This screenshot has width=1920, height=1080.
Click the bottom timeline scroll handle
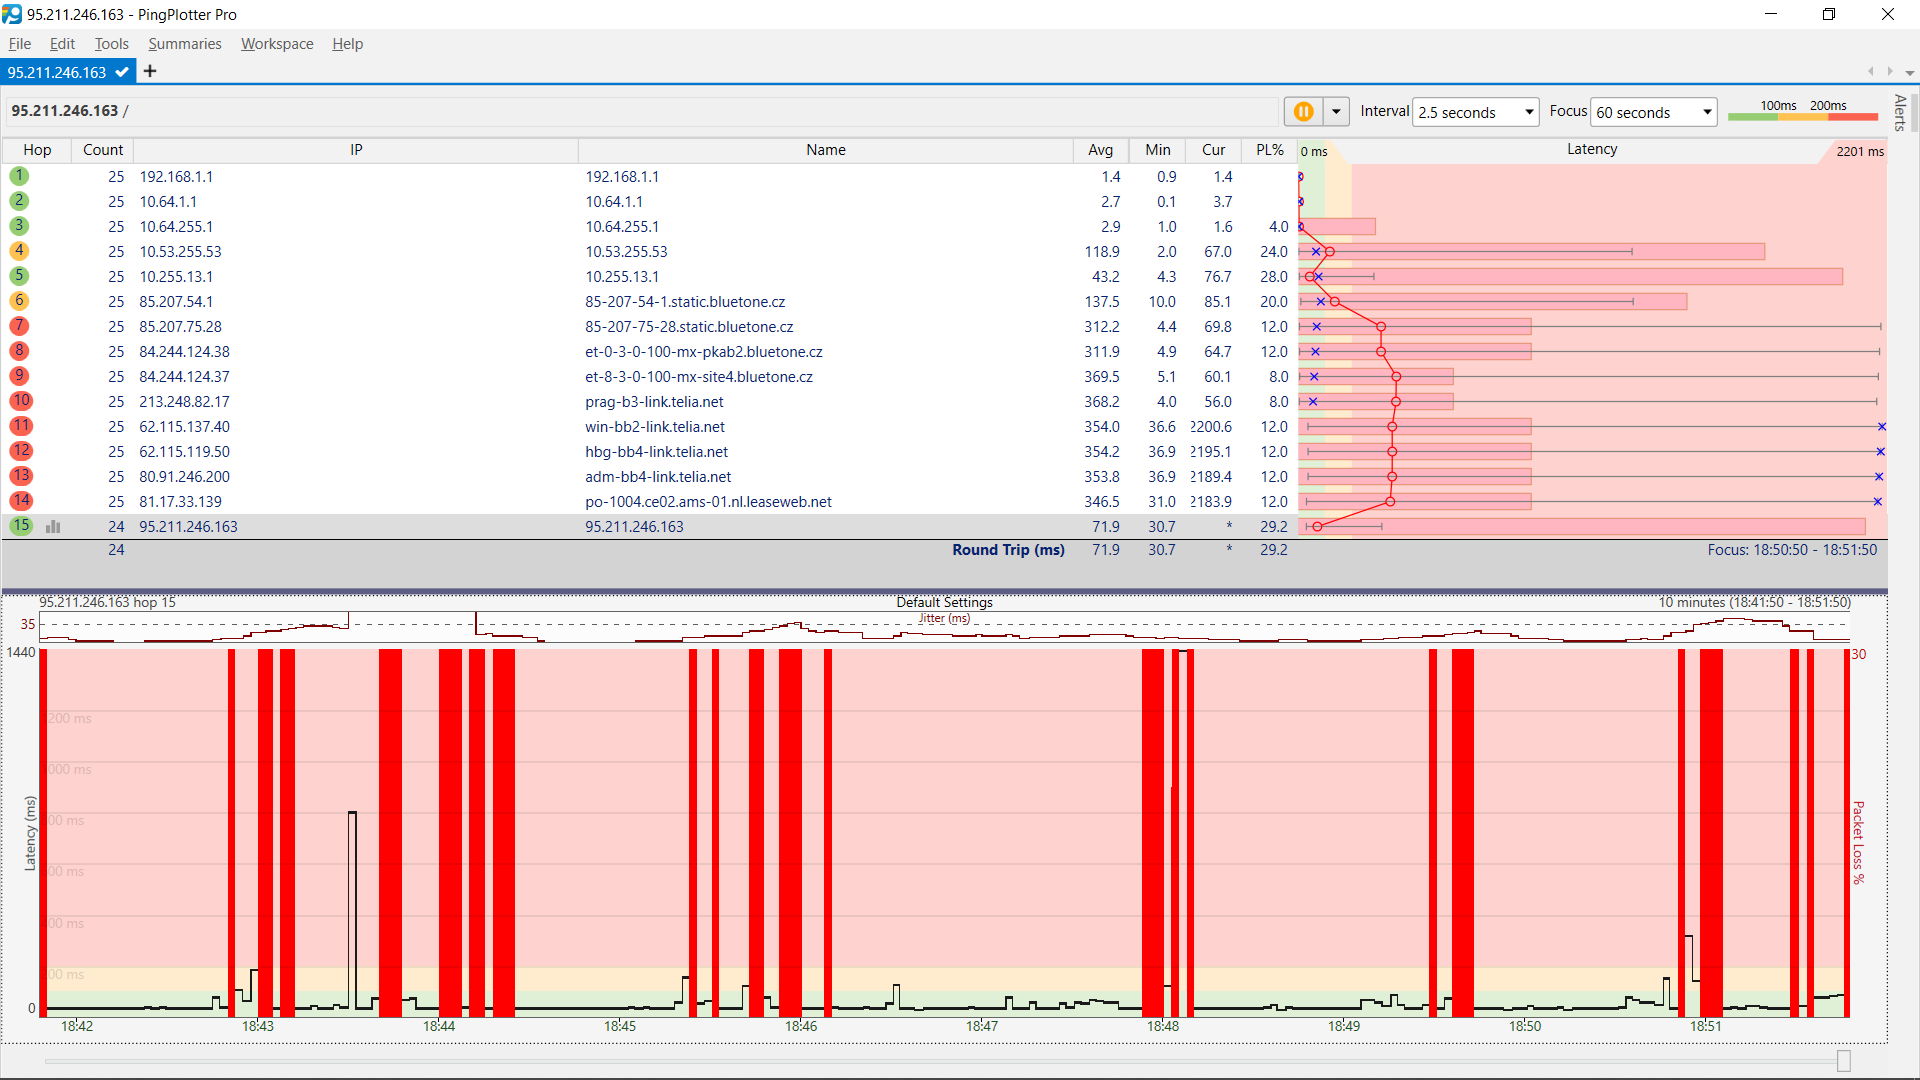coord(1844,1061)
